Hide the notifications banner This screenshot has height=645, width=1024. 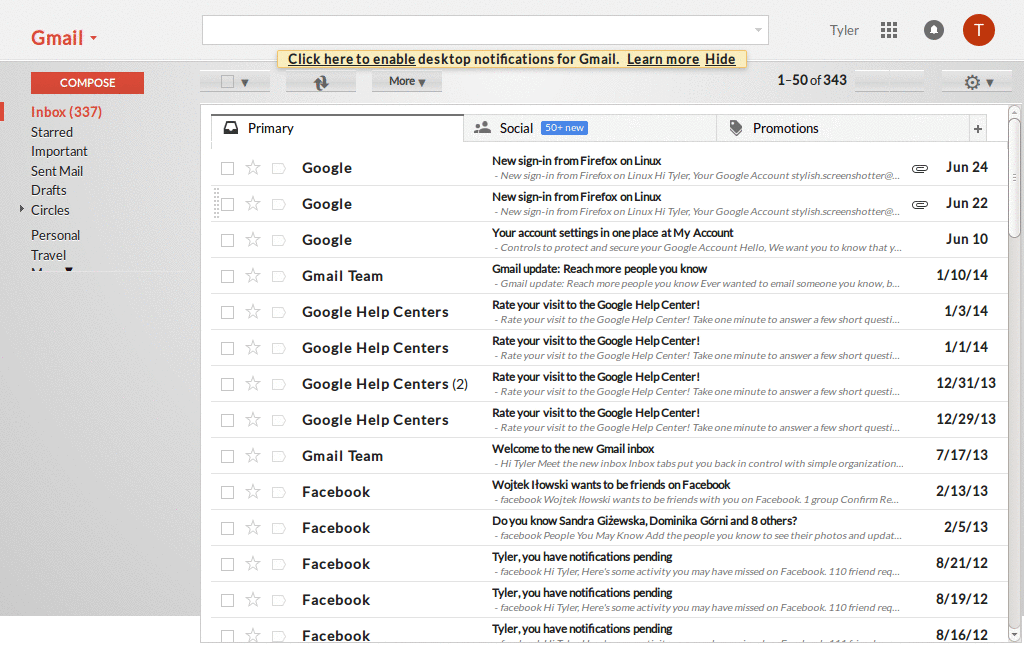[x=720, y=59]
